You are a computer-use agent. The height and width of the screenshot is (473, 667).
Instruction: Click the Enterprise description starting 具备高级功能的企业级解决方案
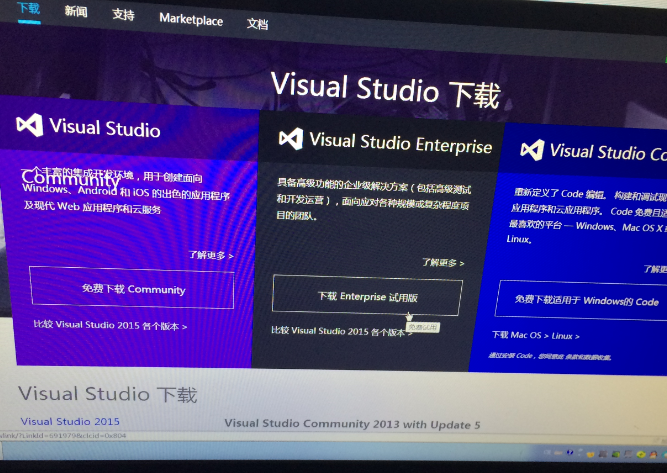(x=373, y=199)
